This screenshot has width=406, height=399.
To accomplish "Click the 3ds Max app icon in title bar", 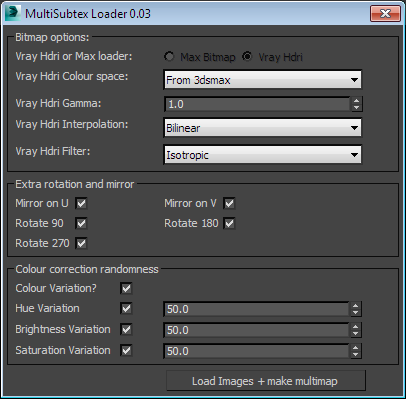I will click(x=12, y=14).
